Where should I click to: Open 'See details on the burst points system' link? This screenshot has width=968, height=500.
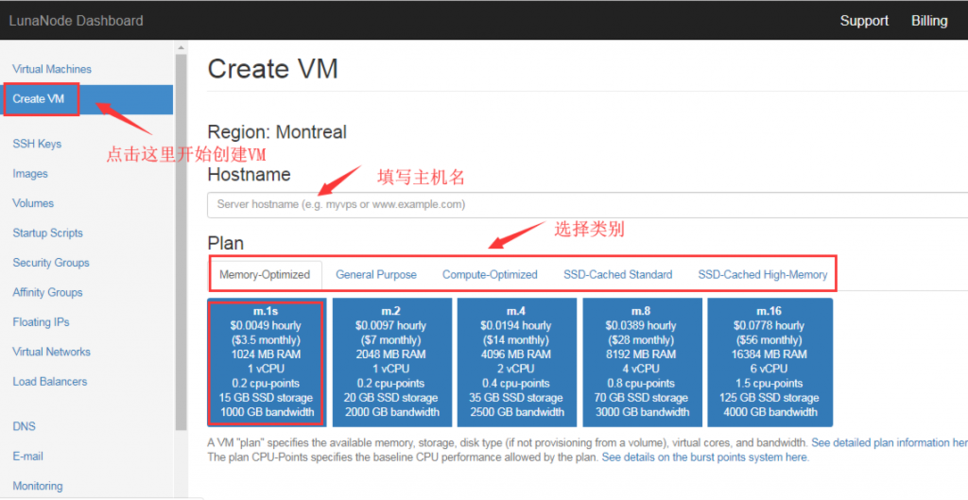click(704, 457)
